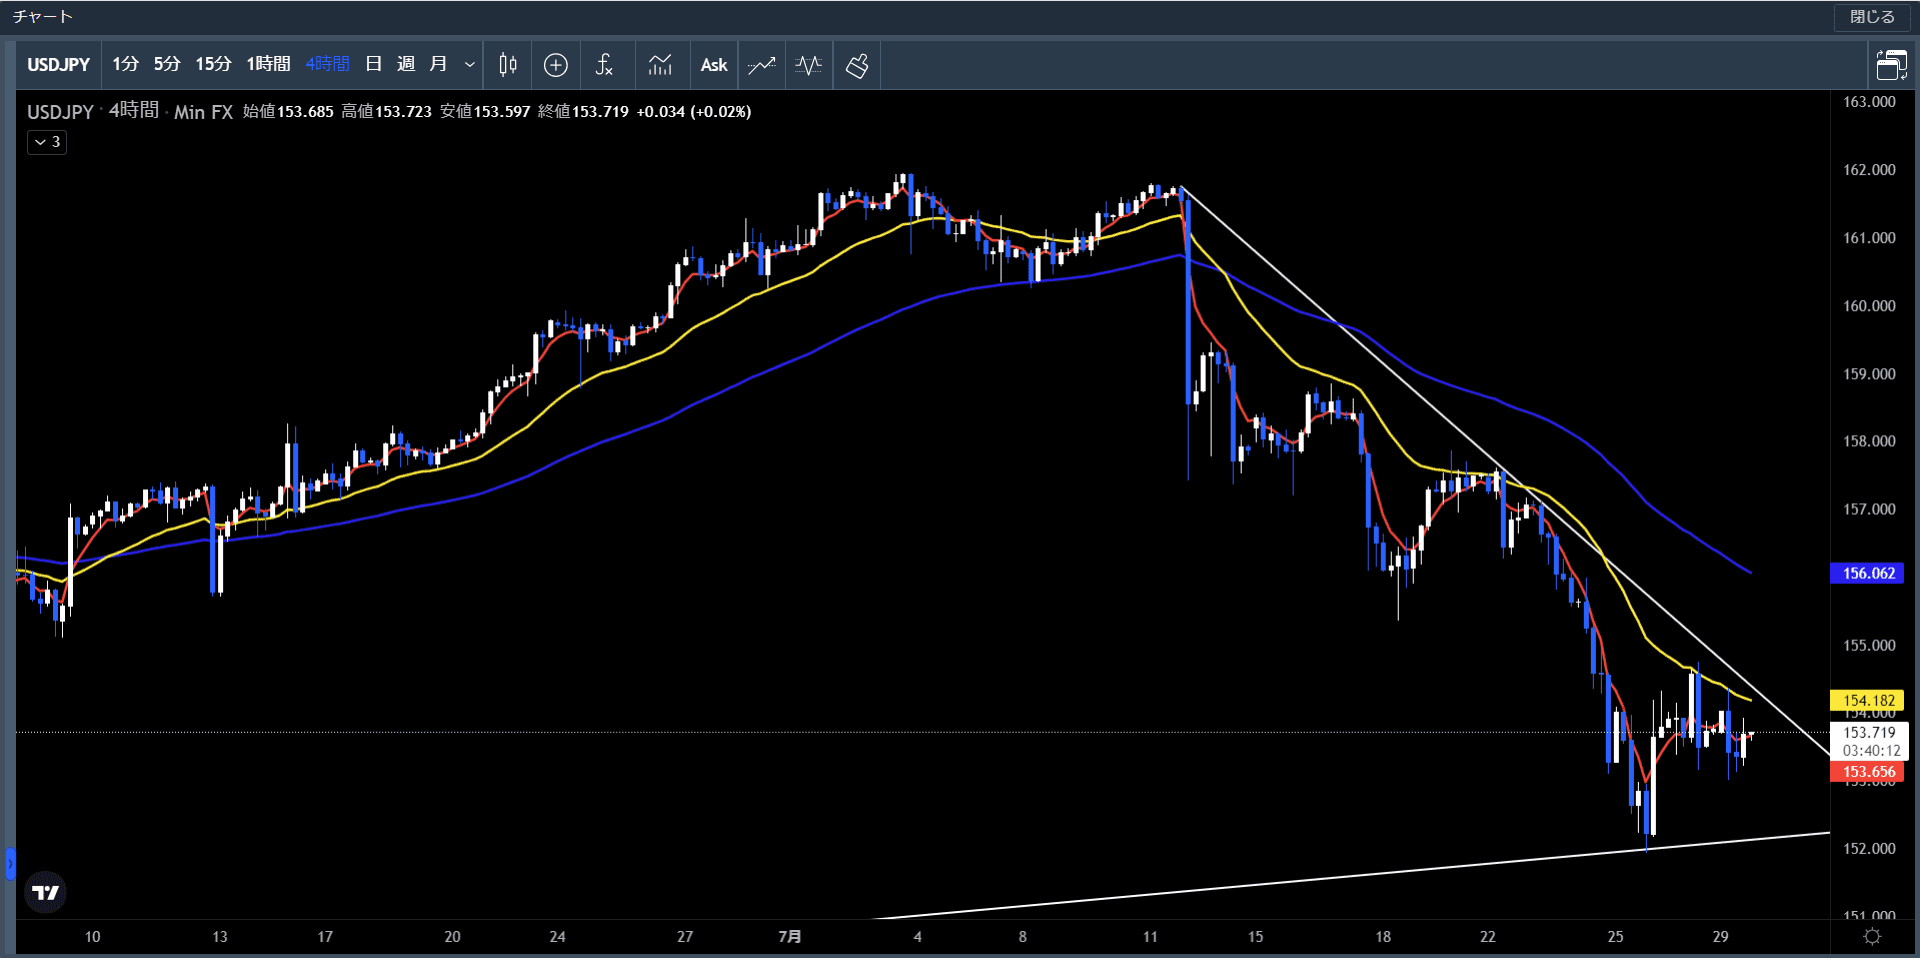Click the 155.000 price axis label
This screenshot has height=958, width=1920.
click(1869, 645)
